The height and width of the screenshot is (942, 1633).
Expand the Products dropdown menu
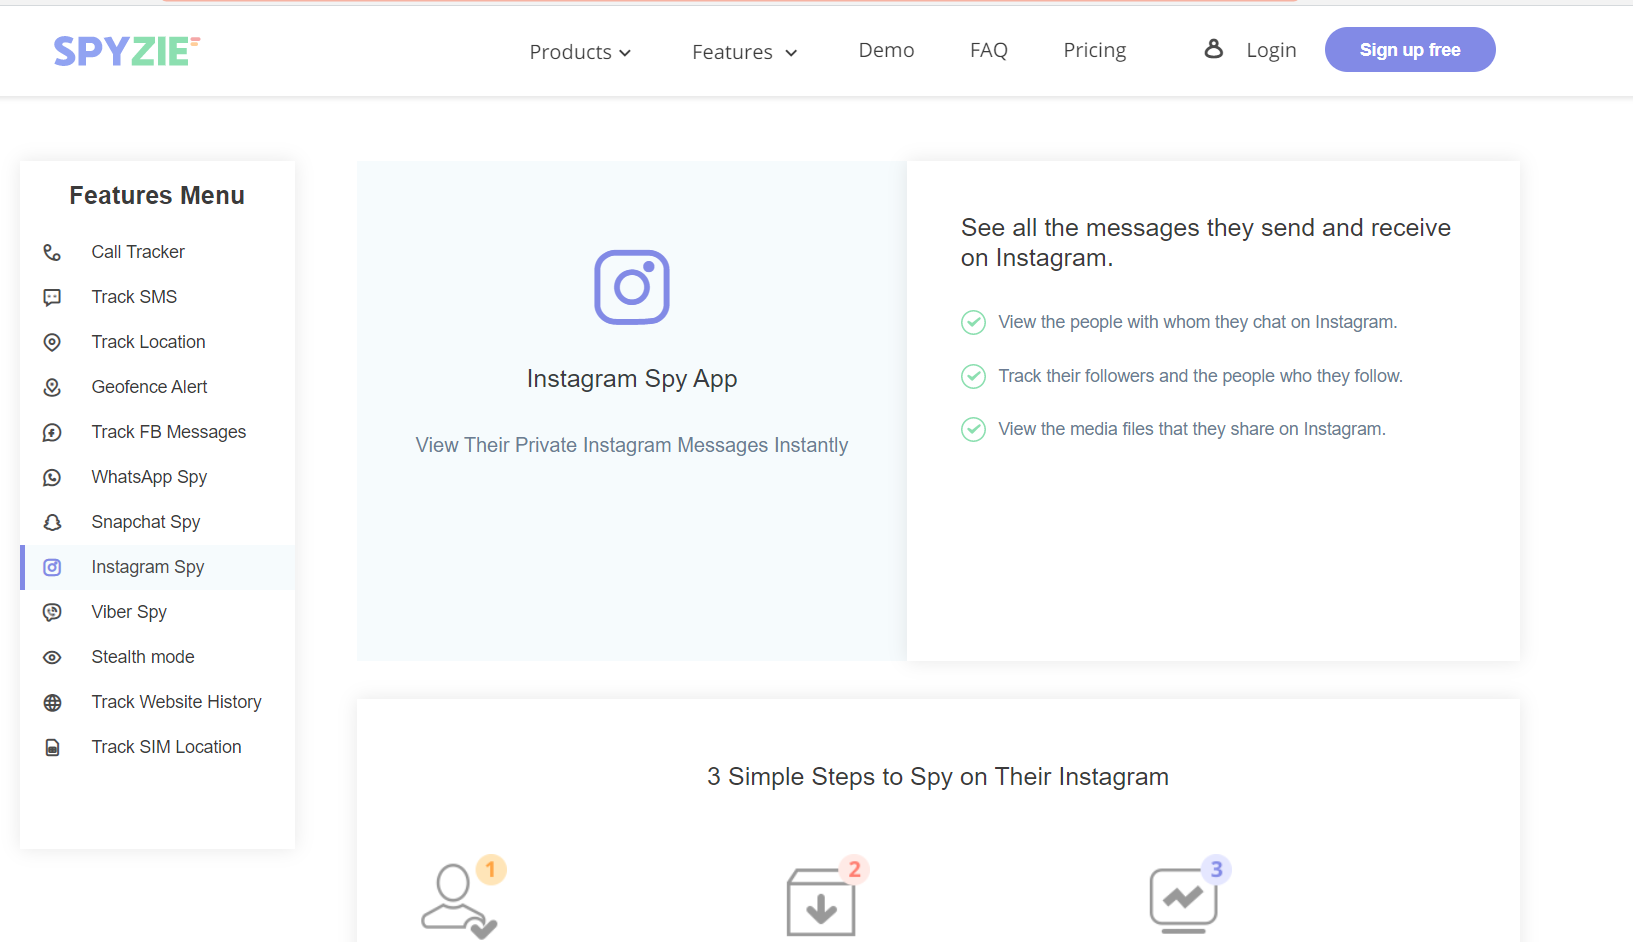coord(580,52)
